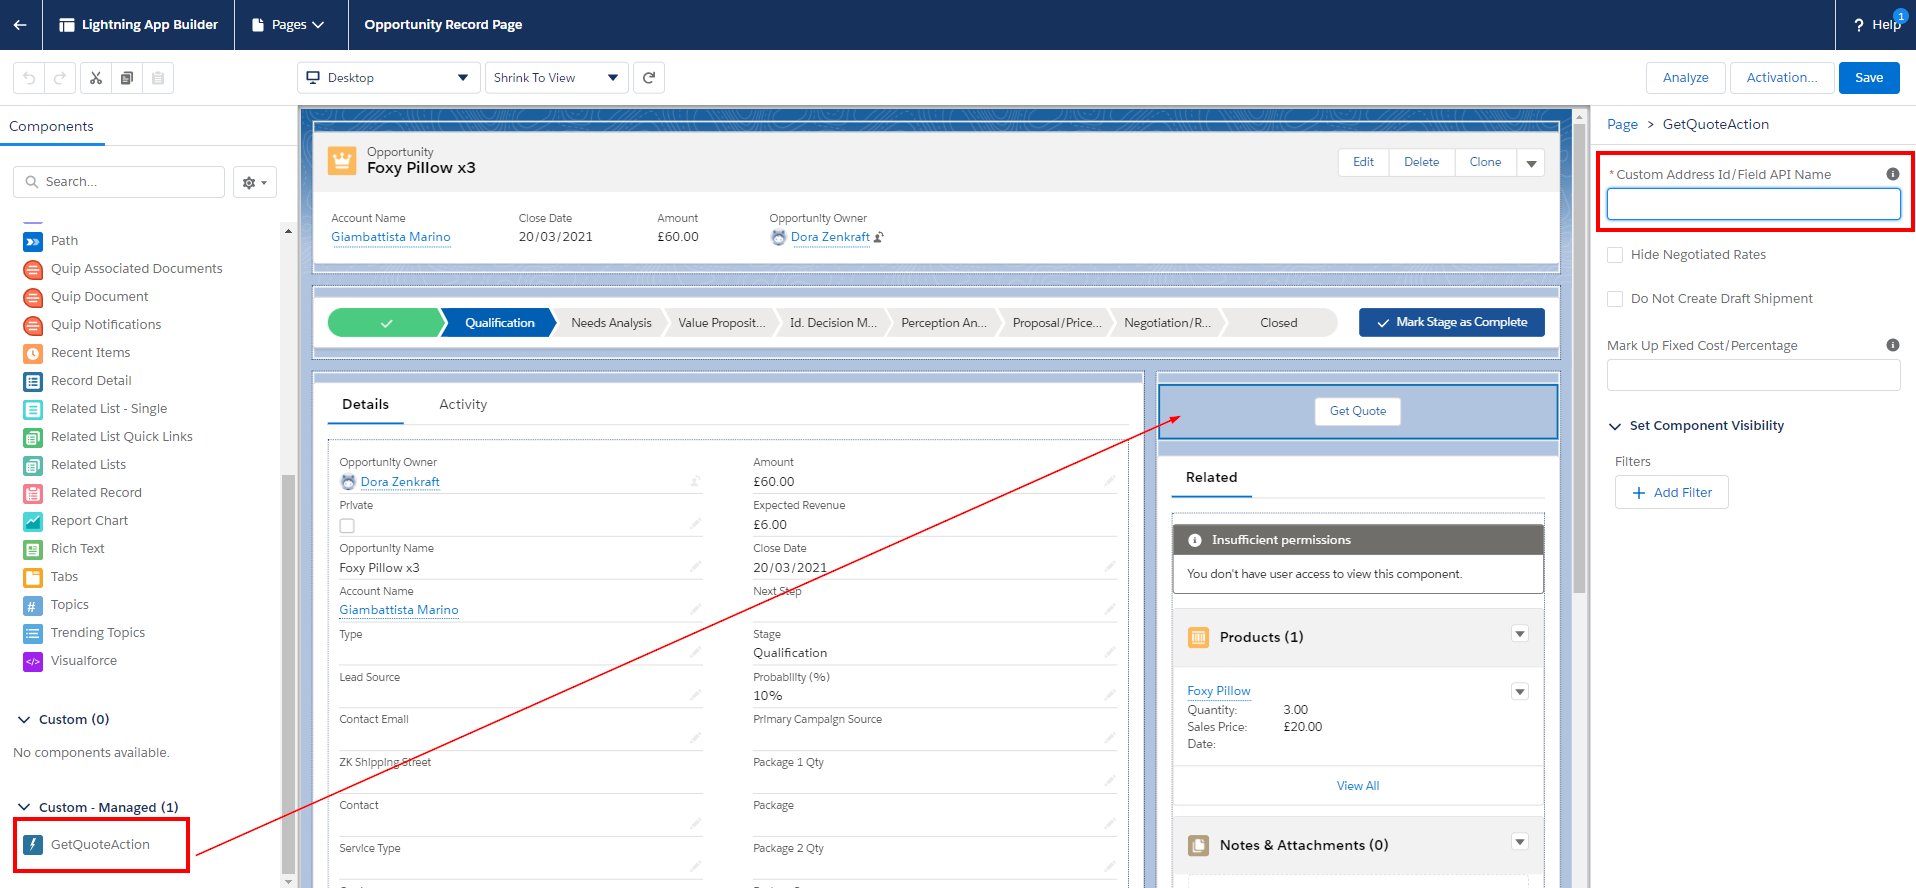
Task: Open the Desktop form factor dropdown
Action: pyautogui.click(x=389, y=78)
